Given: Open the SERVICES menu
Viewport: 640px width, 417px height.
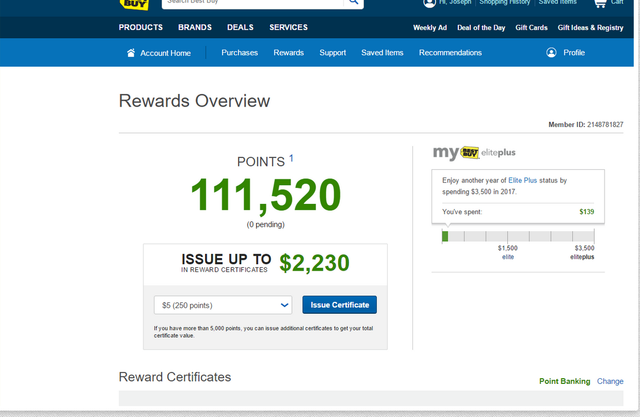Looking at the screenshot, I should (x=288, y=27).
